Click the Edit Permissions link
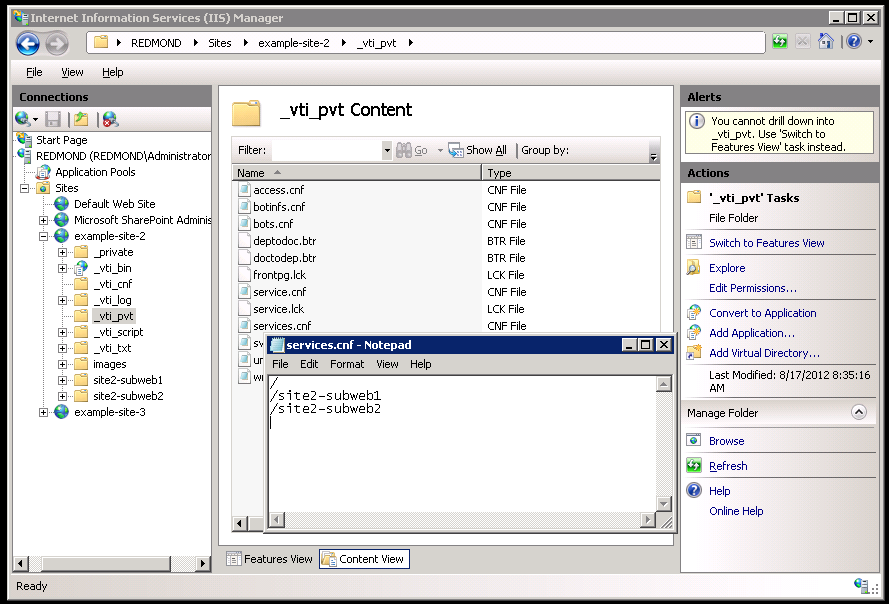 (x=752, y=288)
